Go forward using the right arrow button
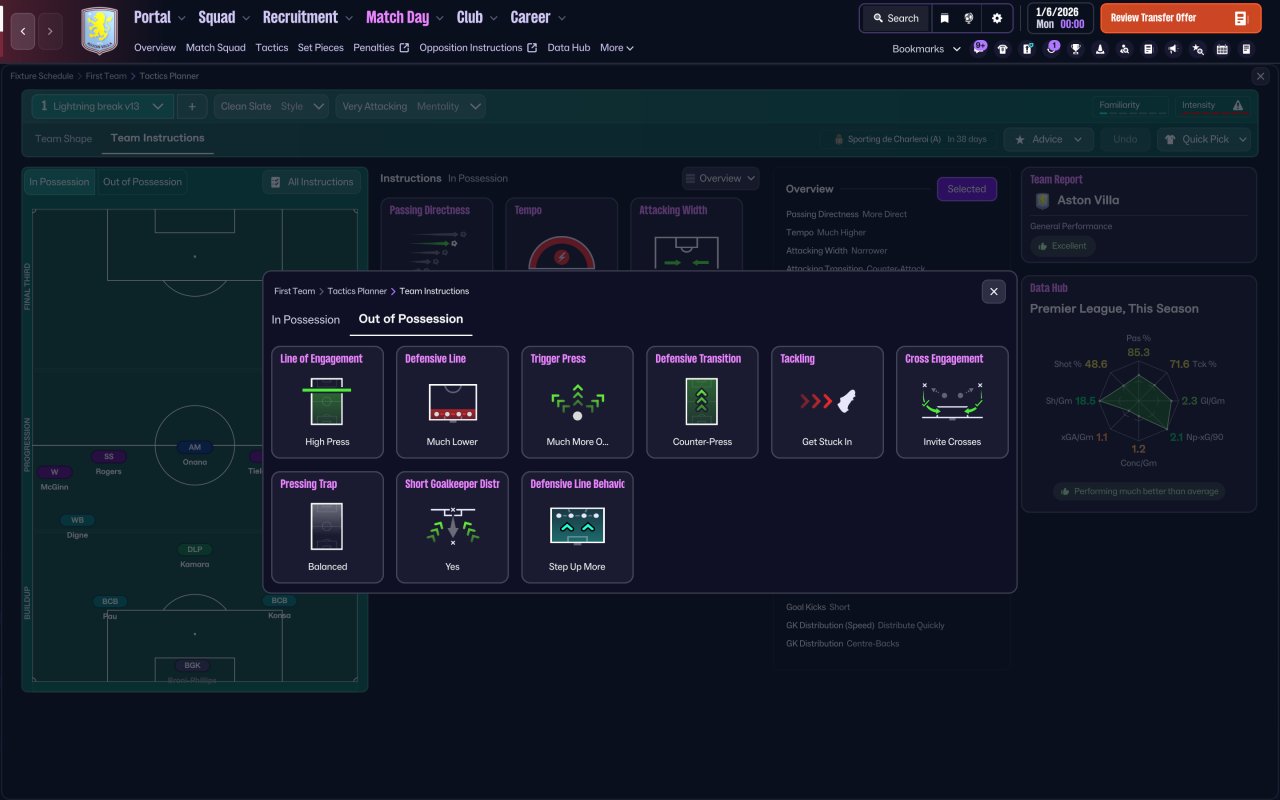 pyautogui.click(x=50, y=31)
